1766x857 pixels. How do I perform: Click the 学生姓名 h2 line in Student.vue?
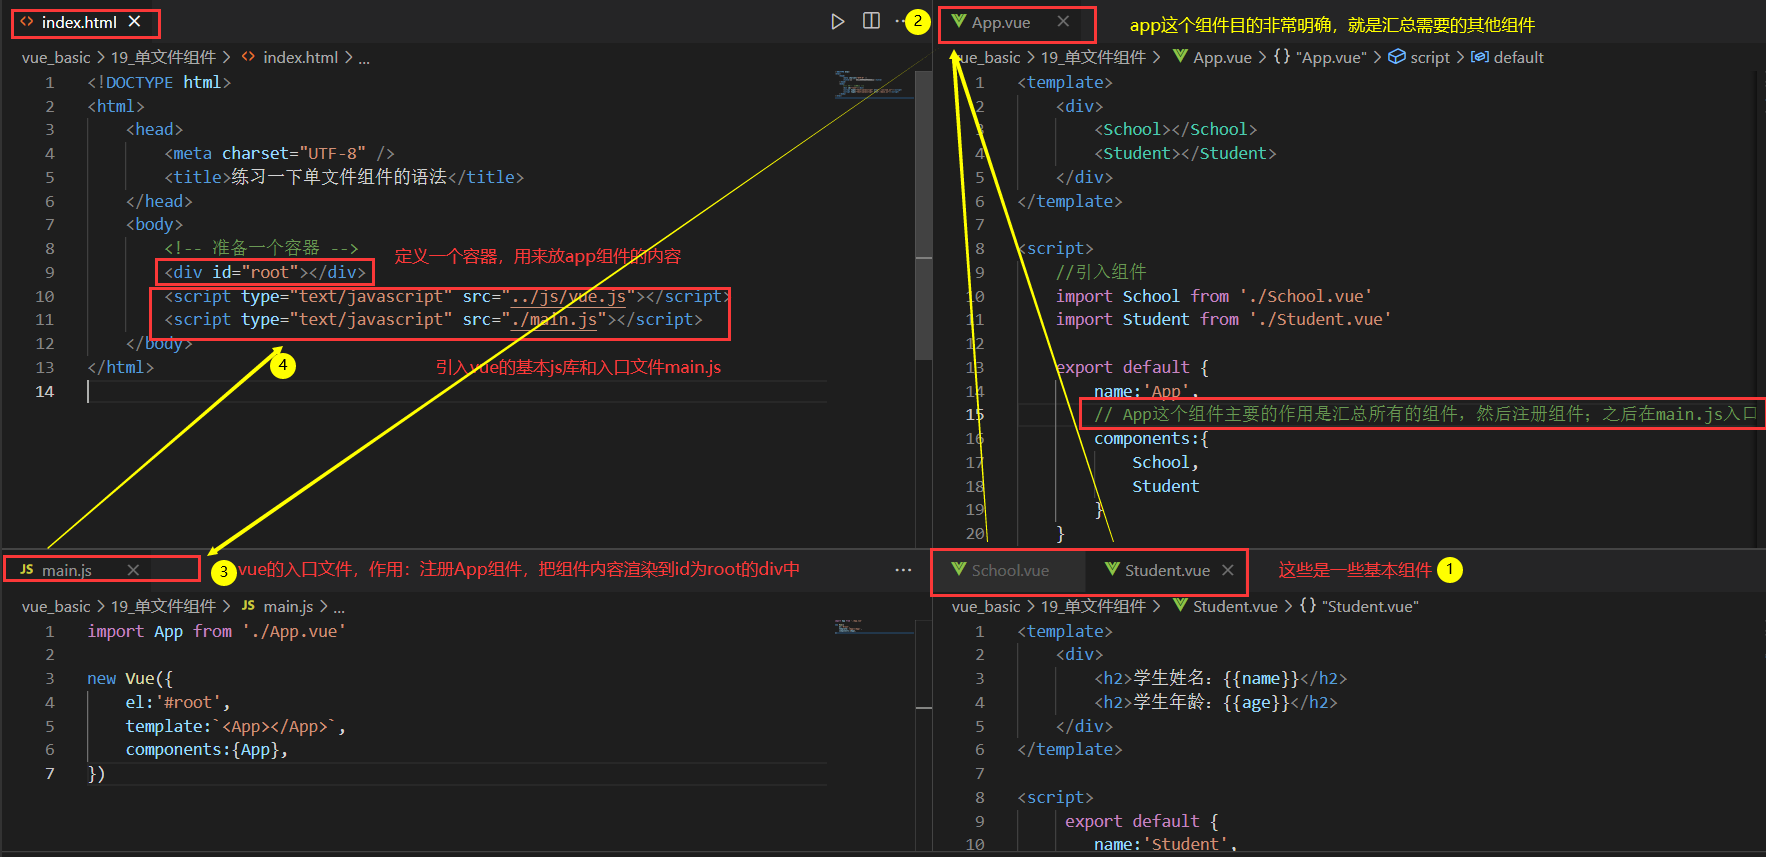click(1221, 678)
